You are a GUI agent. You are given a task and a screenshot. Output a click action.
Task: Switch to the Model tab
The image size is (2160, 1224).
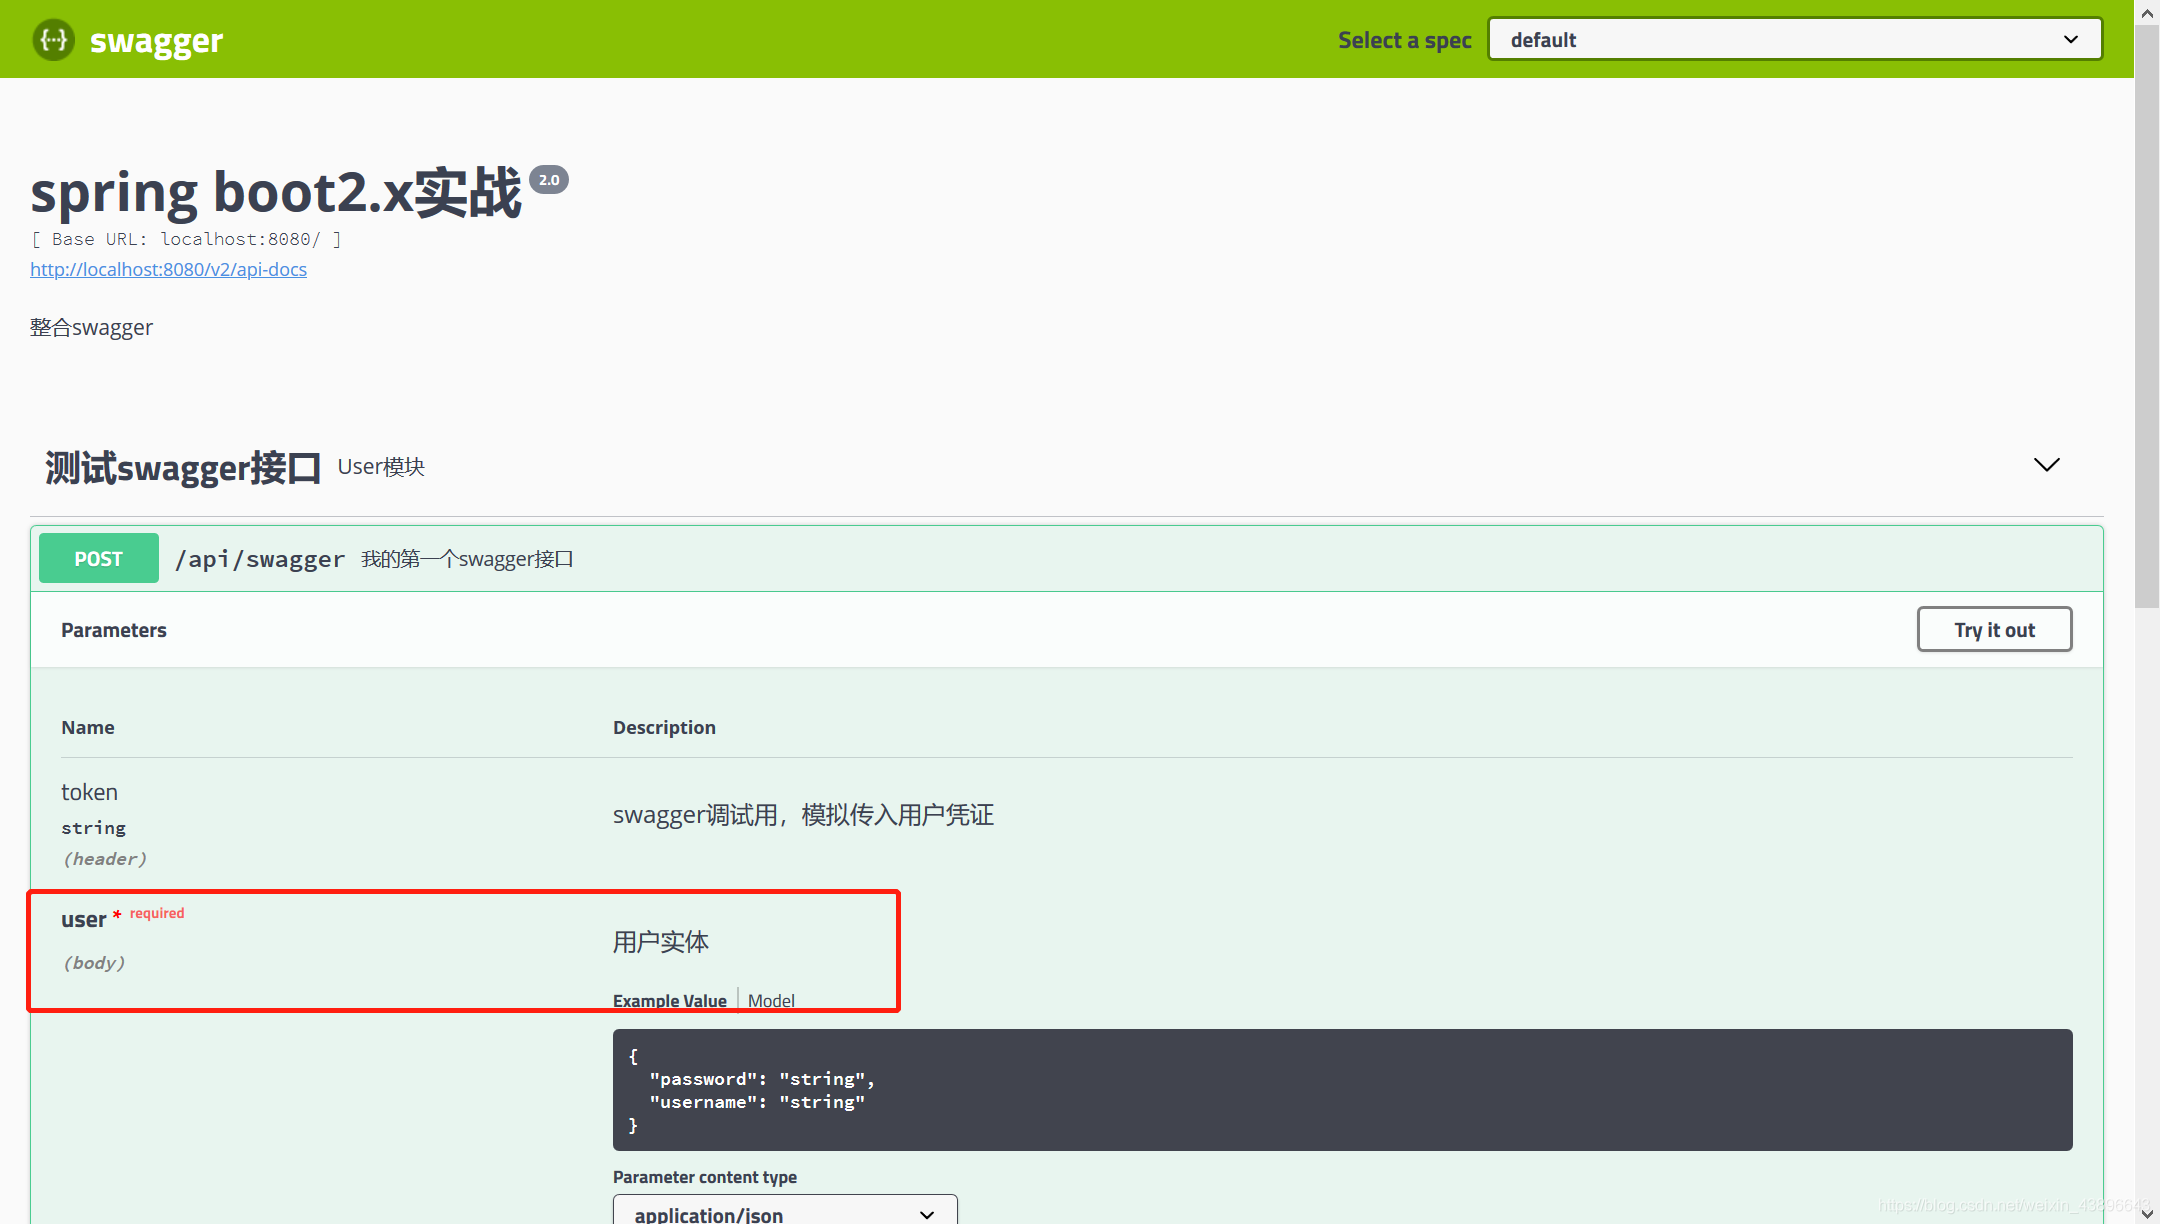(x=771, y=1000)
